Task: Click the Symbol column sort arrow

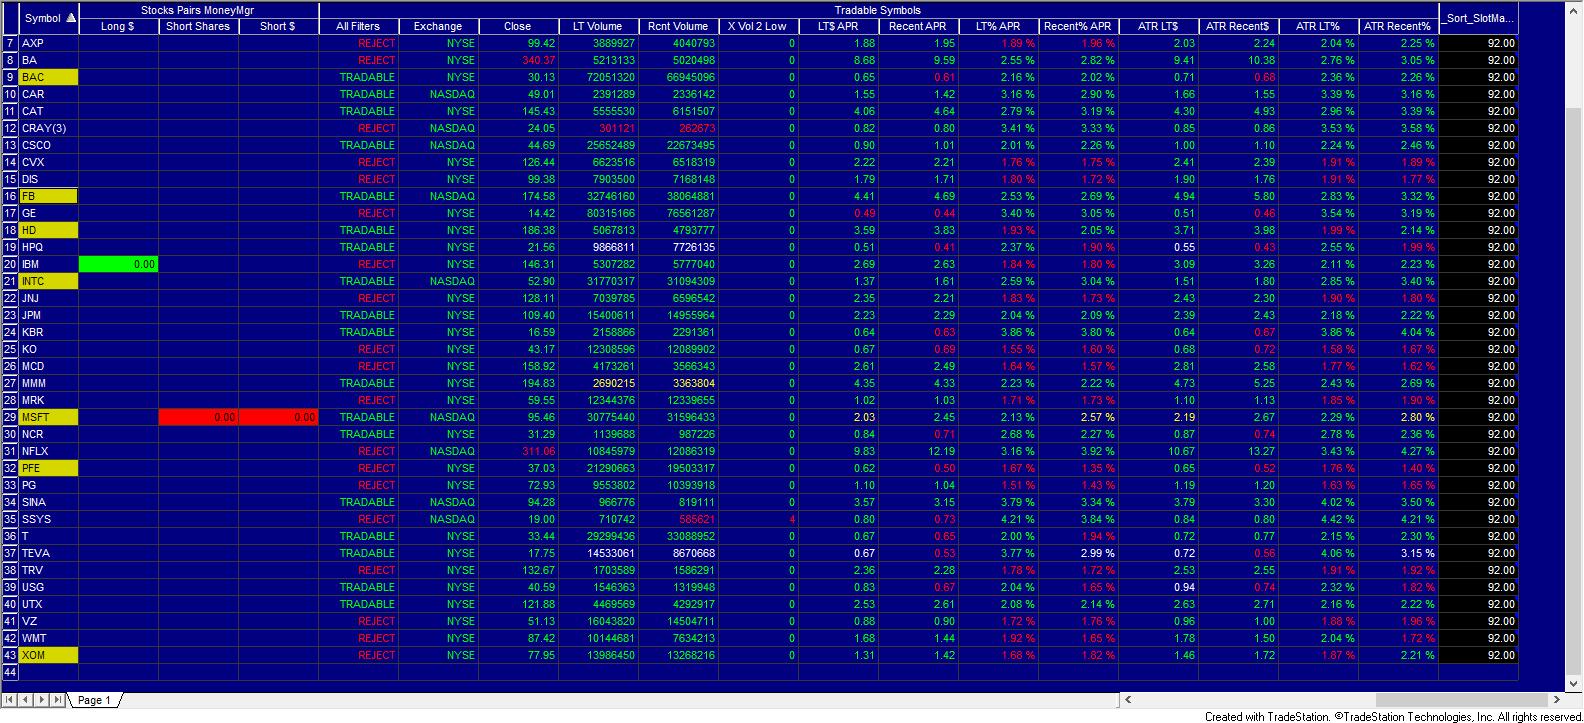Action: pyautogui.click(x=70, y=18)
